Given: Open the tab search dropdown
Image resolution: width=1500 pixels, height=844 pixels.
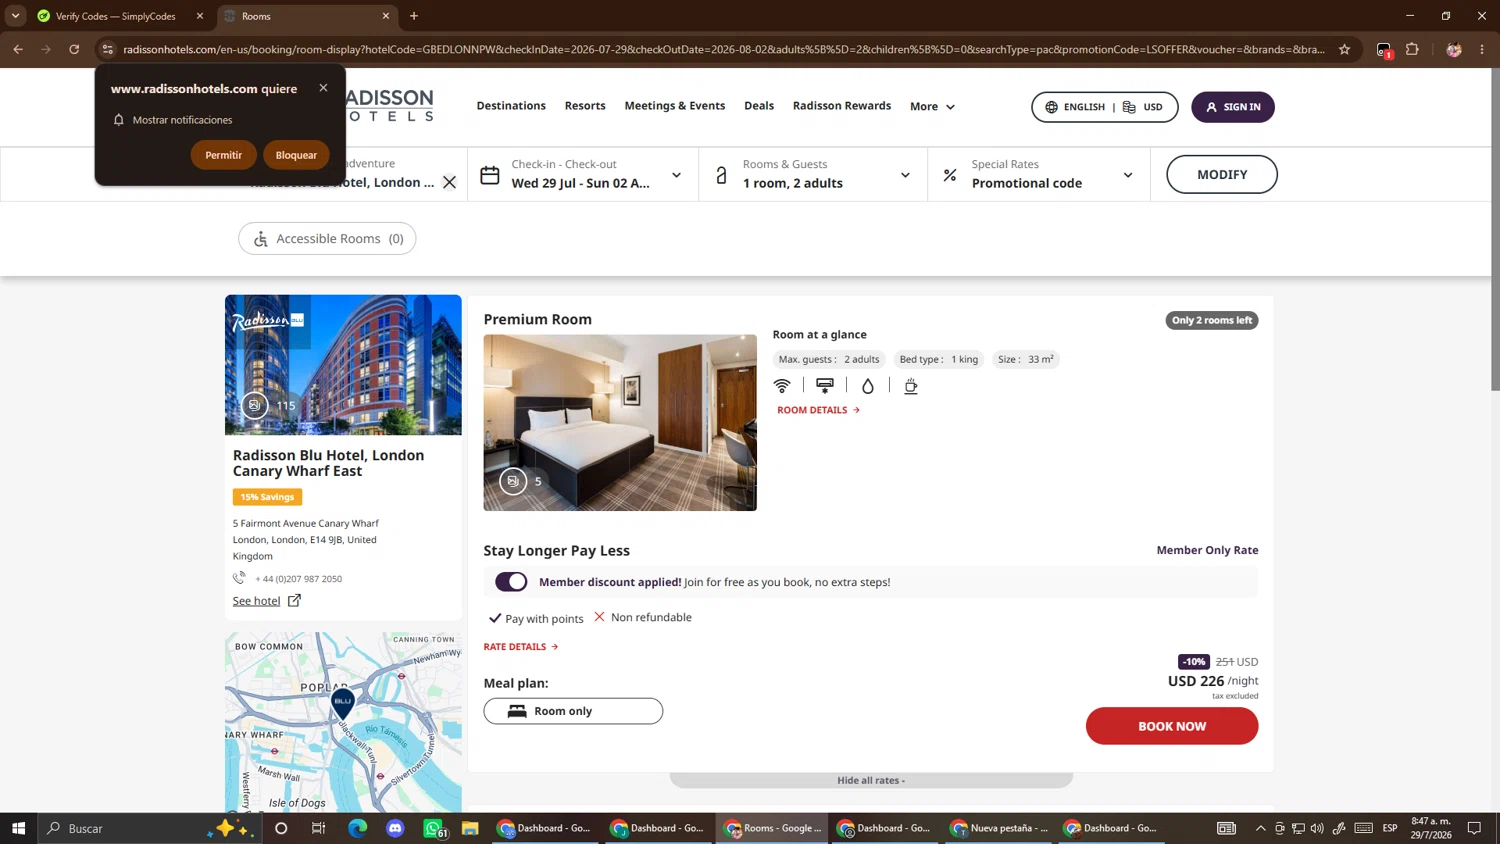Looking at the screenshot, I should [16, 16].
